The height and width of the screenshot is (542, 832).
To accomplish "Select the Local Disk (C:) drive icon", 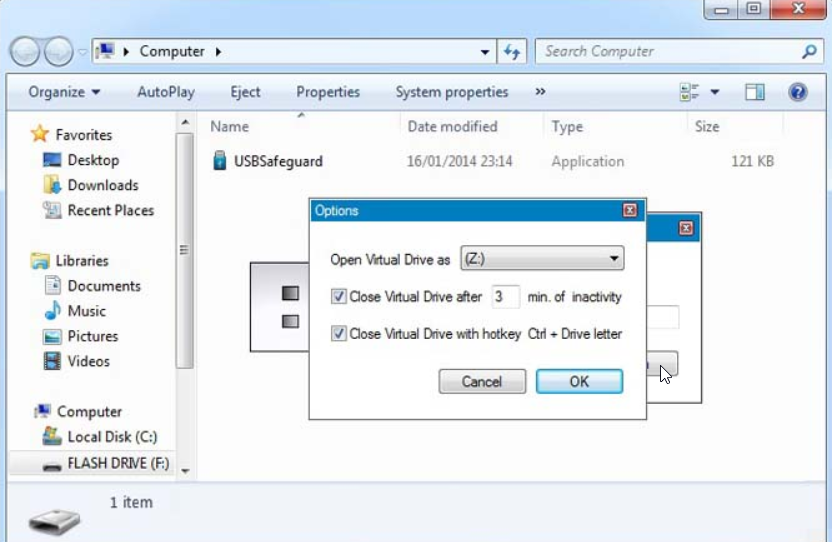I will click(x=52, y=436).
